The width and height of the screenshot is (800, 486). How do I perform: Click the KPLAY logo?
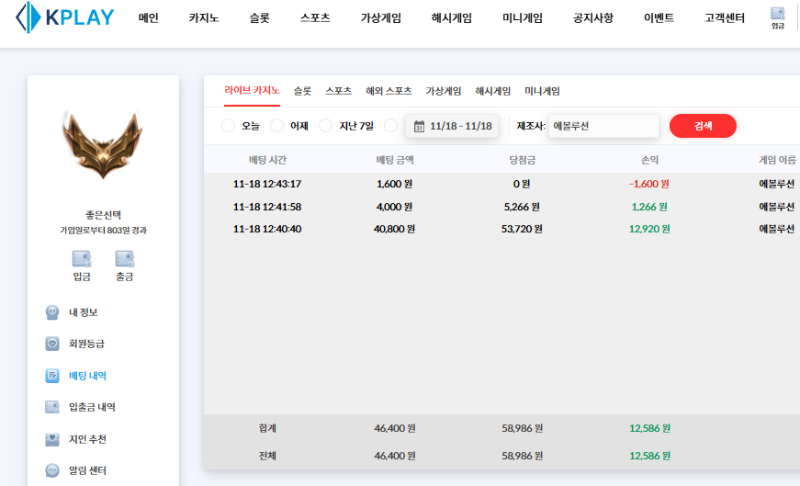click(65, 17)
